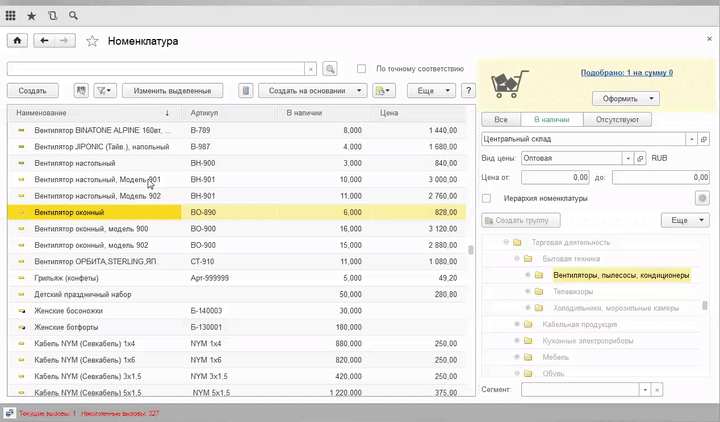Navigate forward with right arrow

64,40
